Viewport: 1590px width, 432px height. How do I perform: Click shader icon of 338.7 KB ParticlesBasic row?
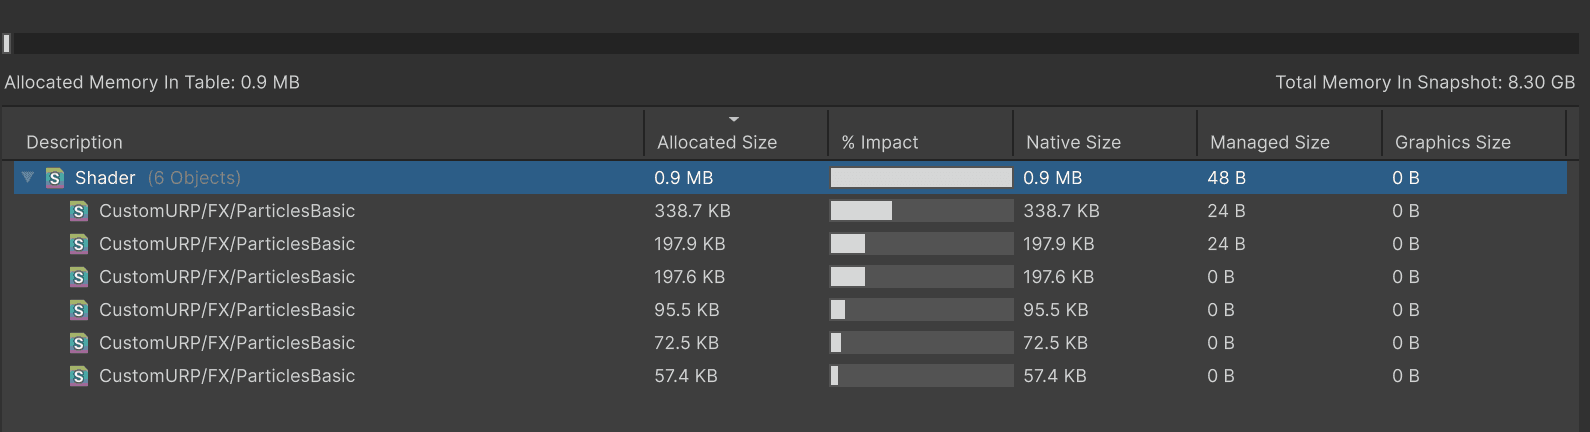click(79, 211)
